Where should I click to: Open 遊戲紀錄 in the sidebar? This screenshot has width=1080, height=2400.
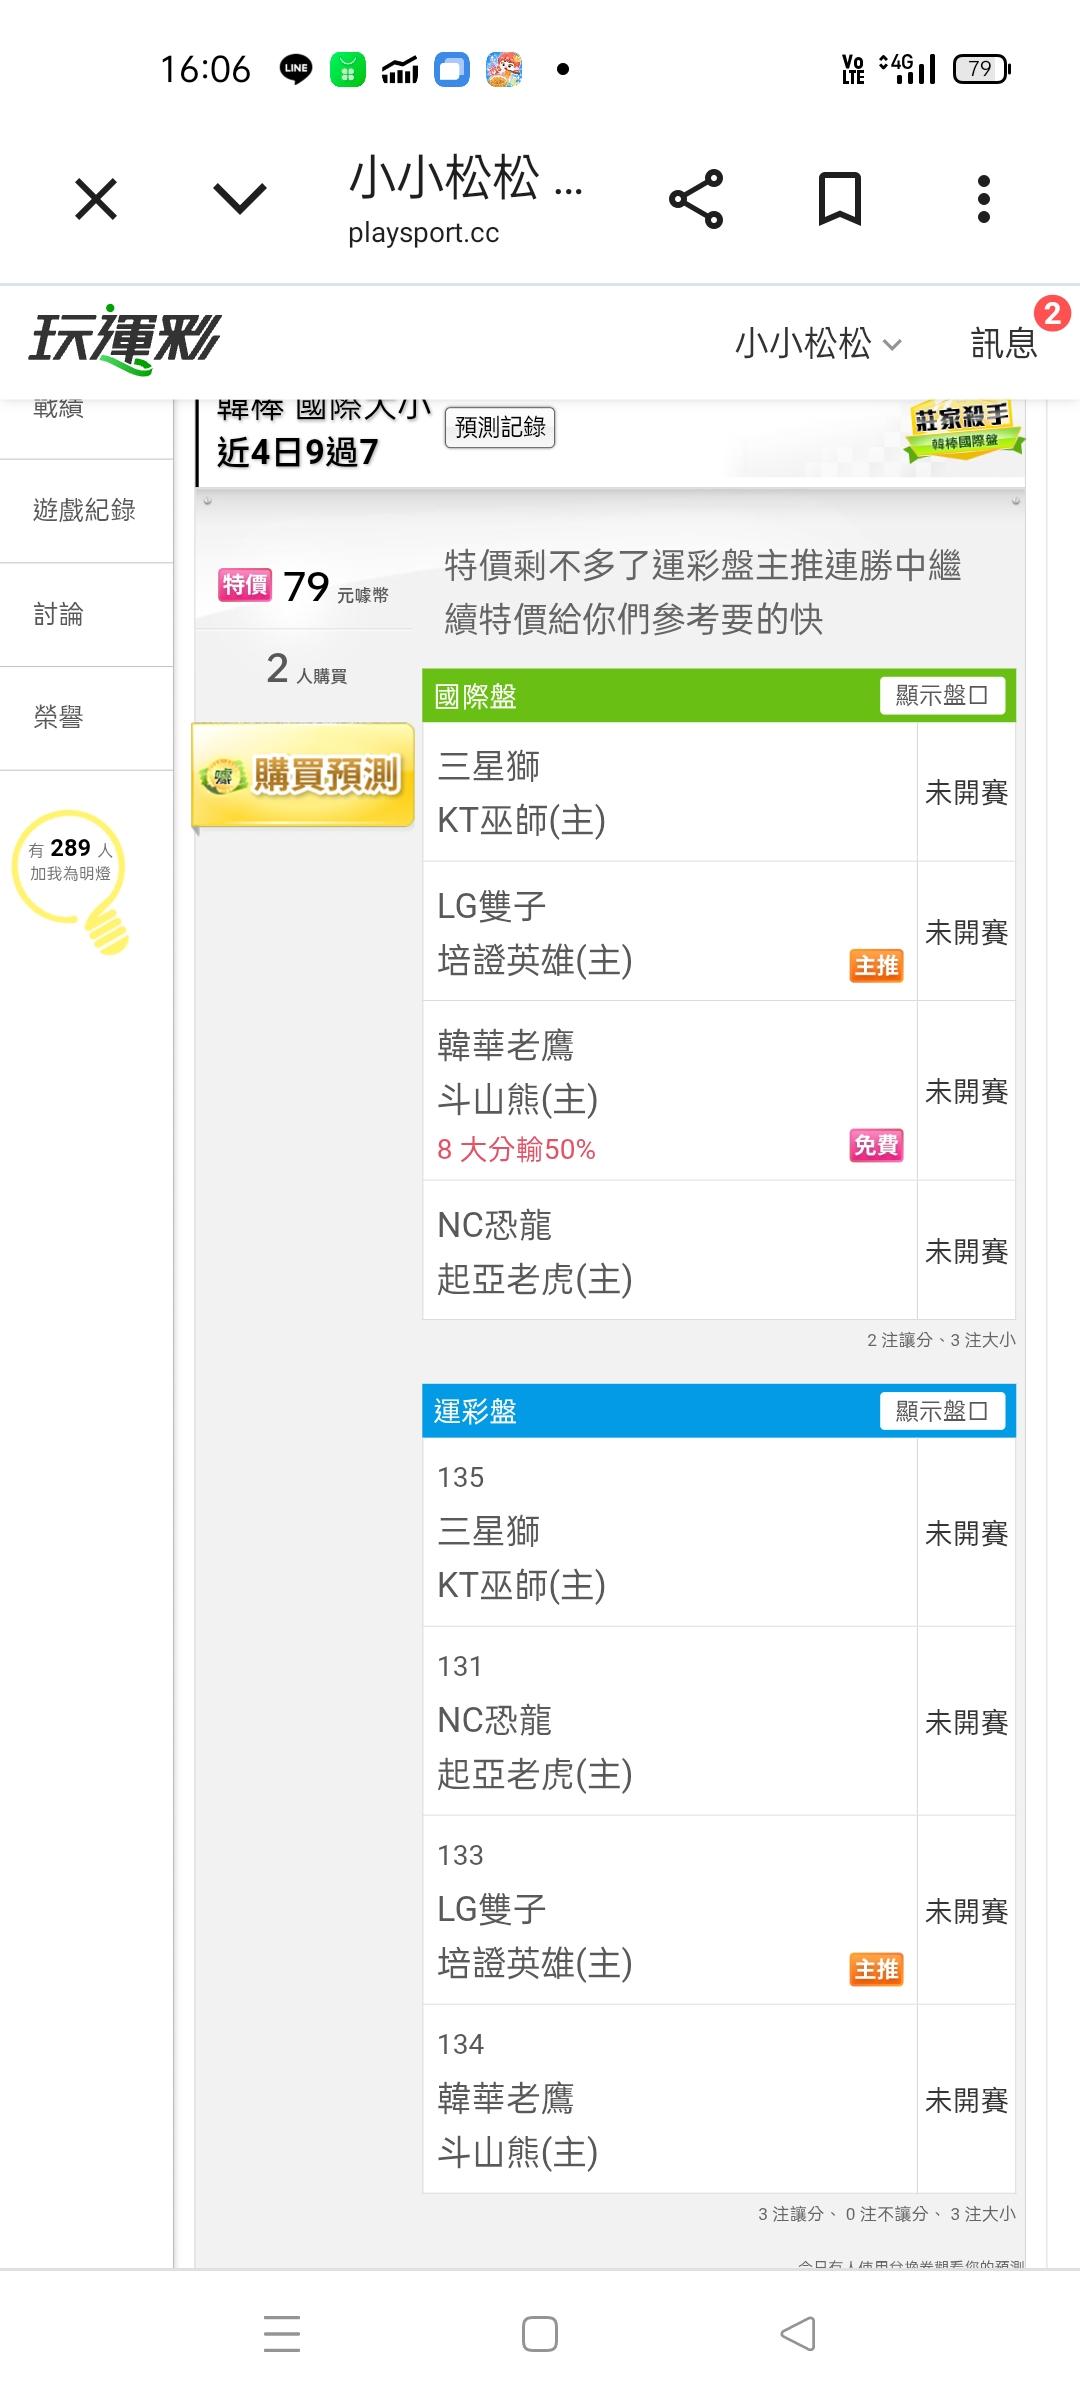coord(84,510)
